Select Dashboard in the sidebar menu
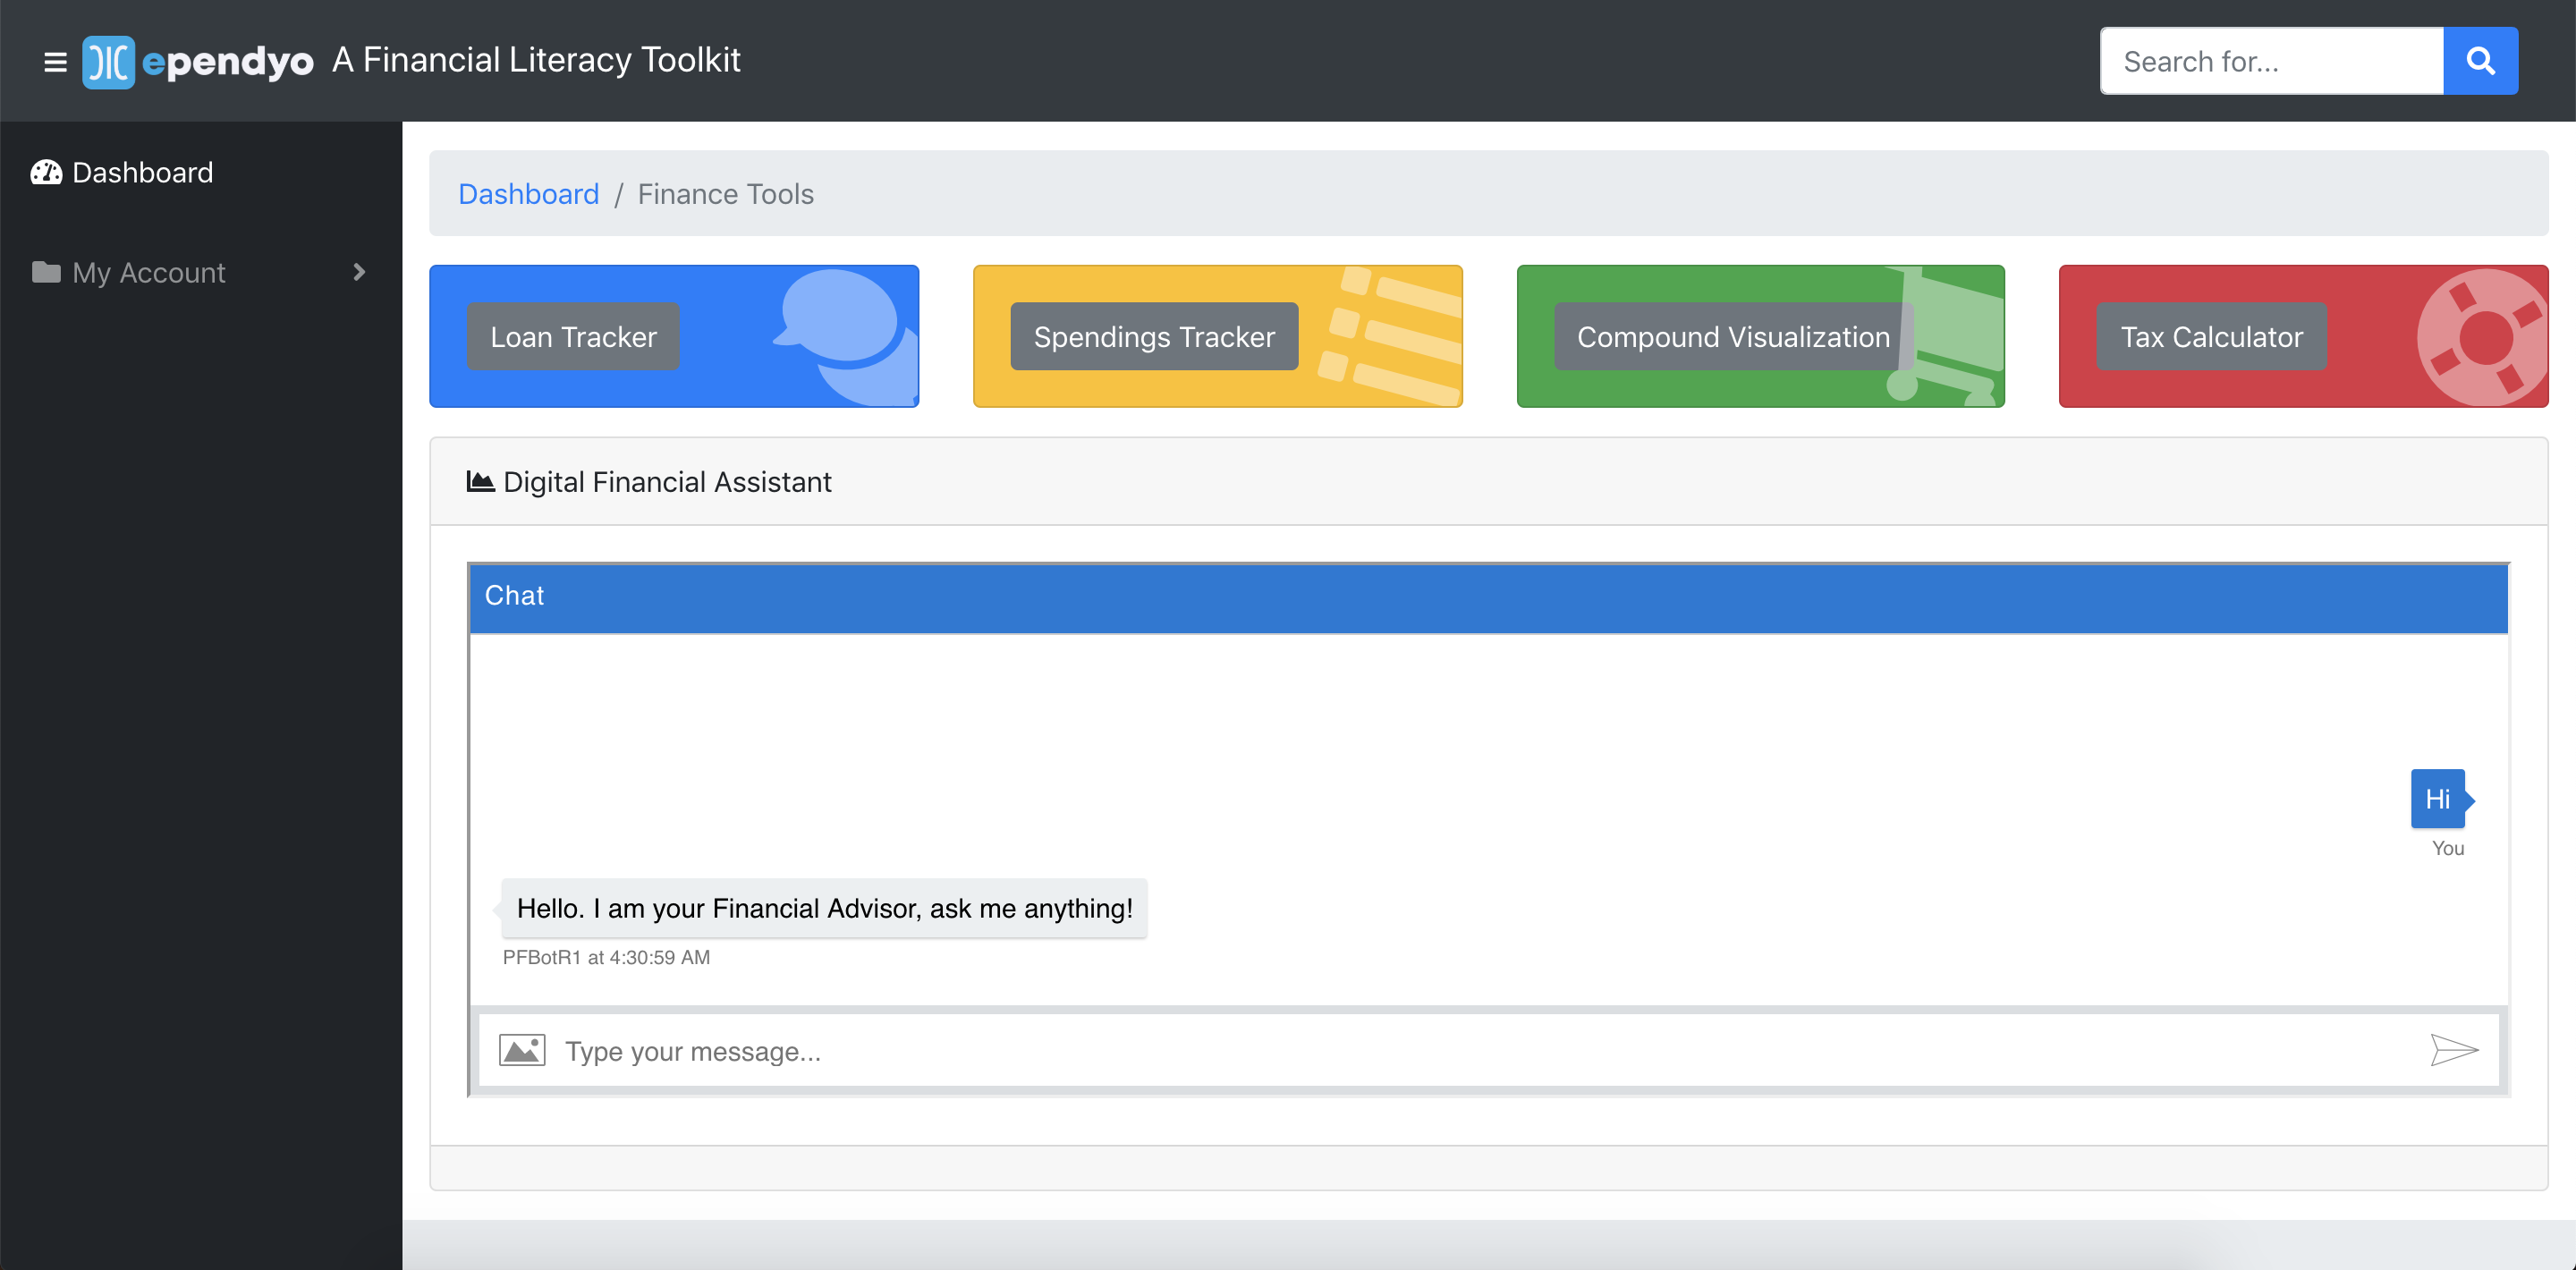Screen dimensions: 2576x1270 click(x=142, y=173)
